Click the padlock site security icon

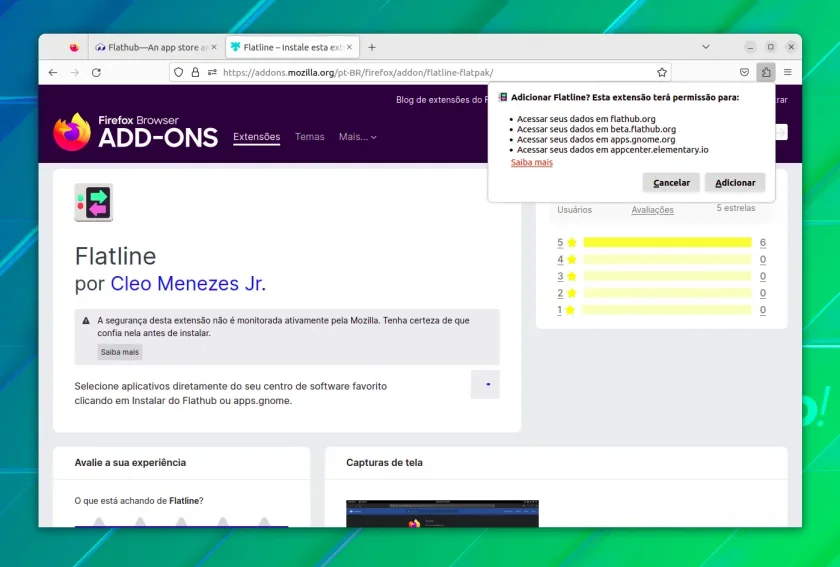pos(196,72)
